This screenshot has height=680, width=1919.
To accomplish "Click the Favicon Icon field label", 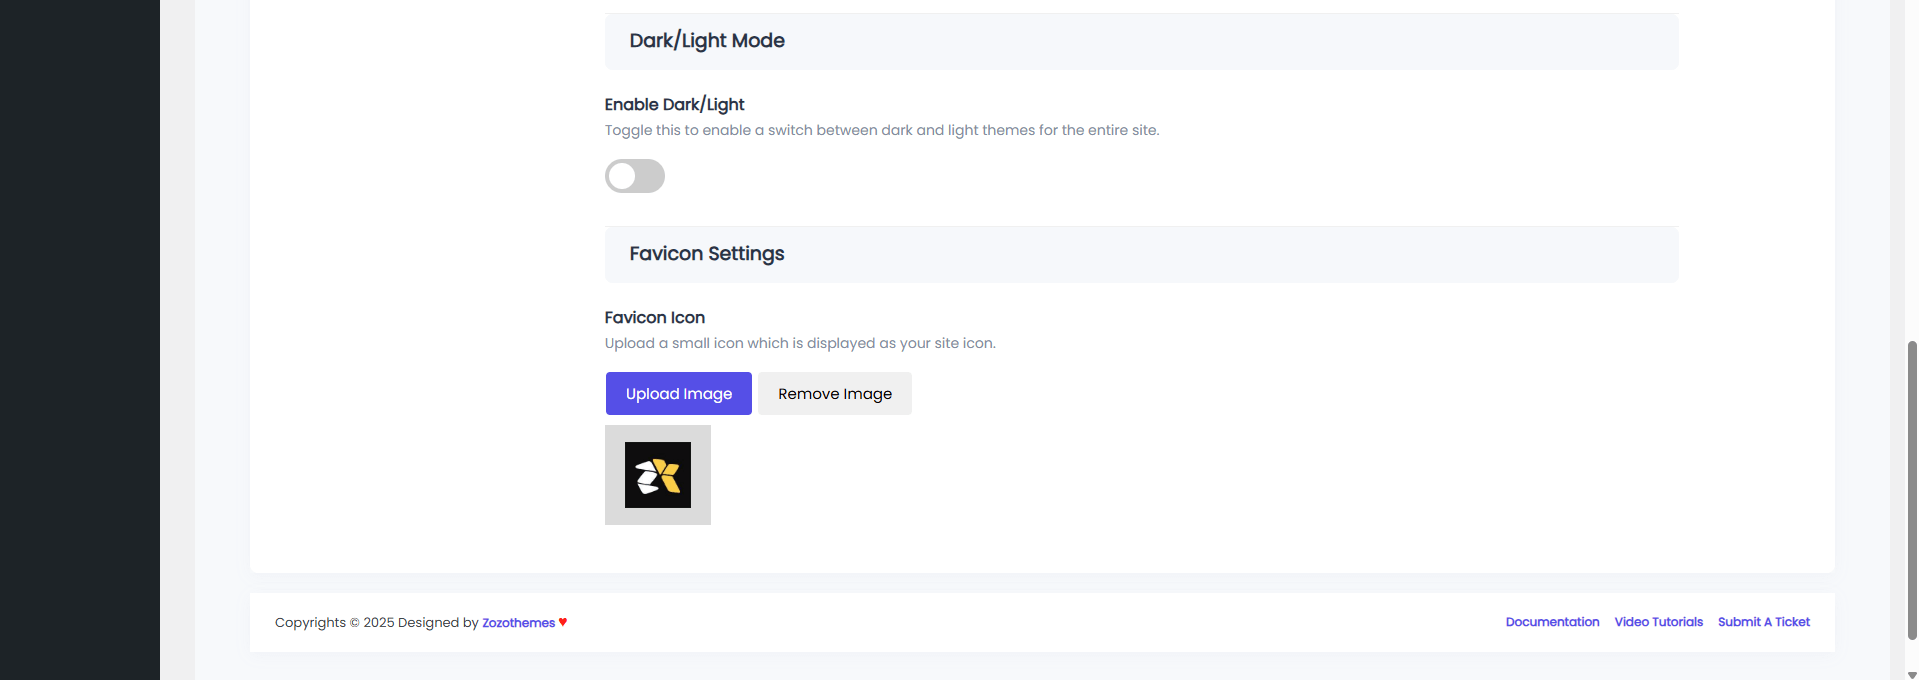I will 654,318.
